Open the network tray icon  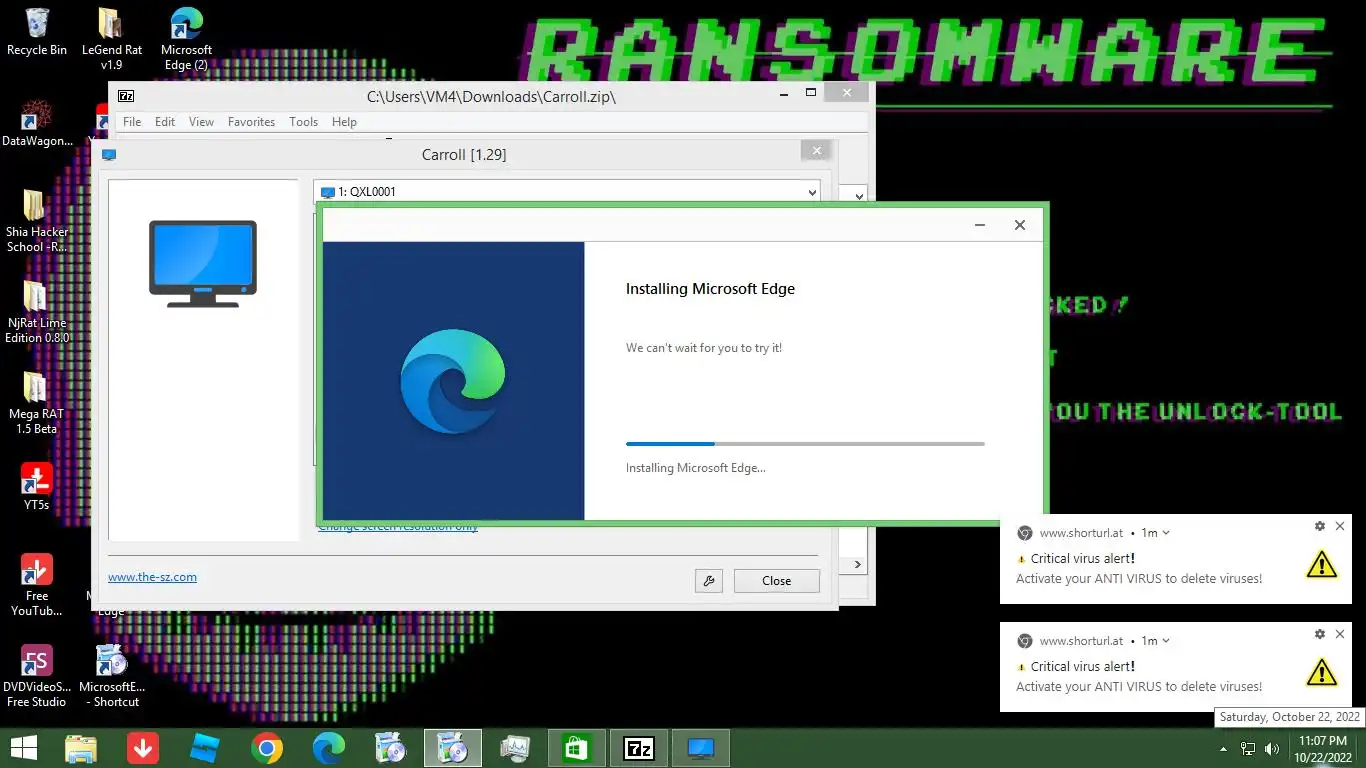[x=1248, y=748]
